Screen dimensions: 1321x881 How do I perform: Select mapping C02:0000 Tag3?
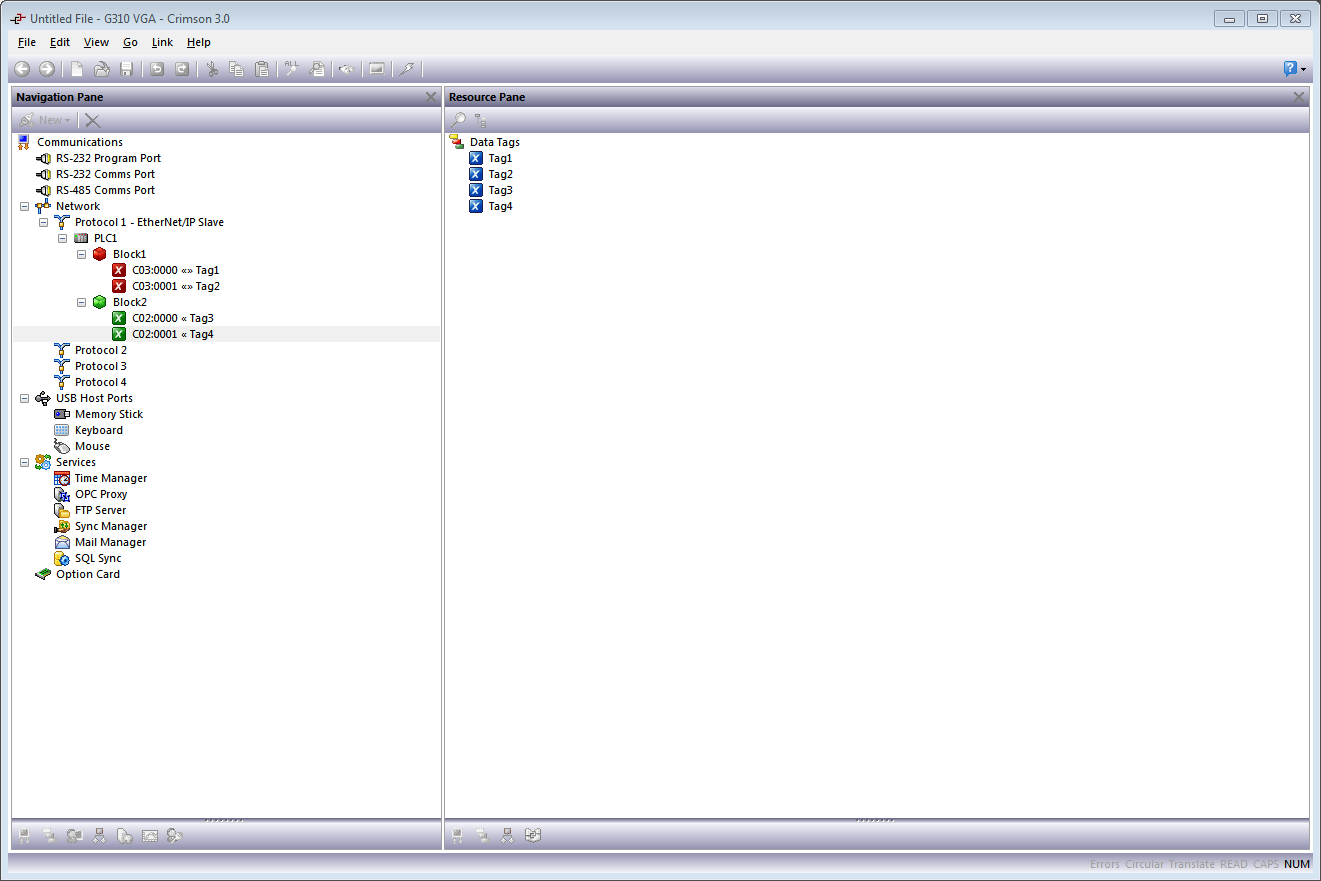172,318
